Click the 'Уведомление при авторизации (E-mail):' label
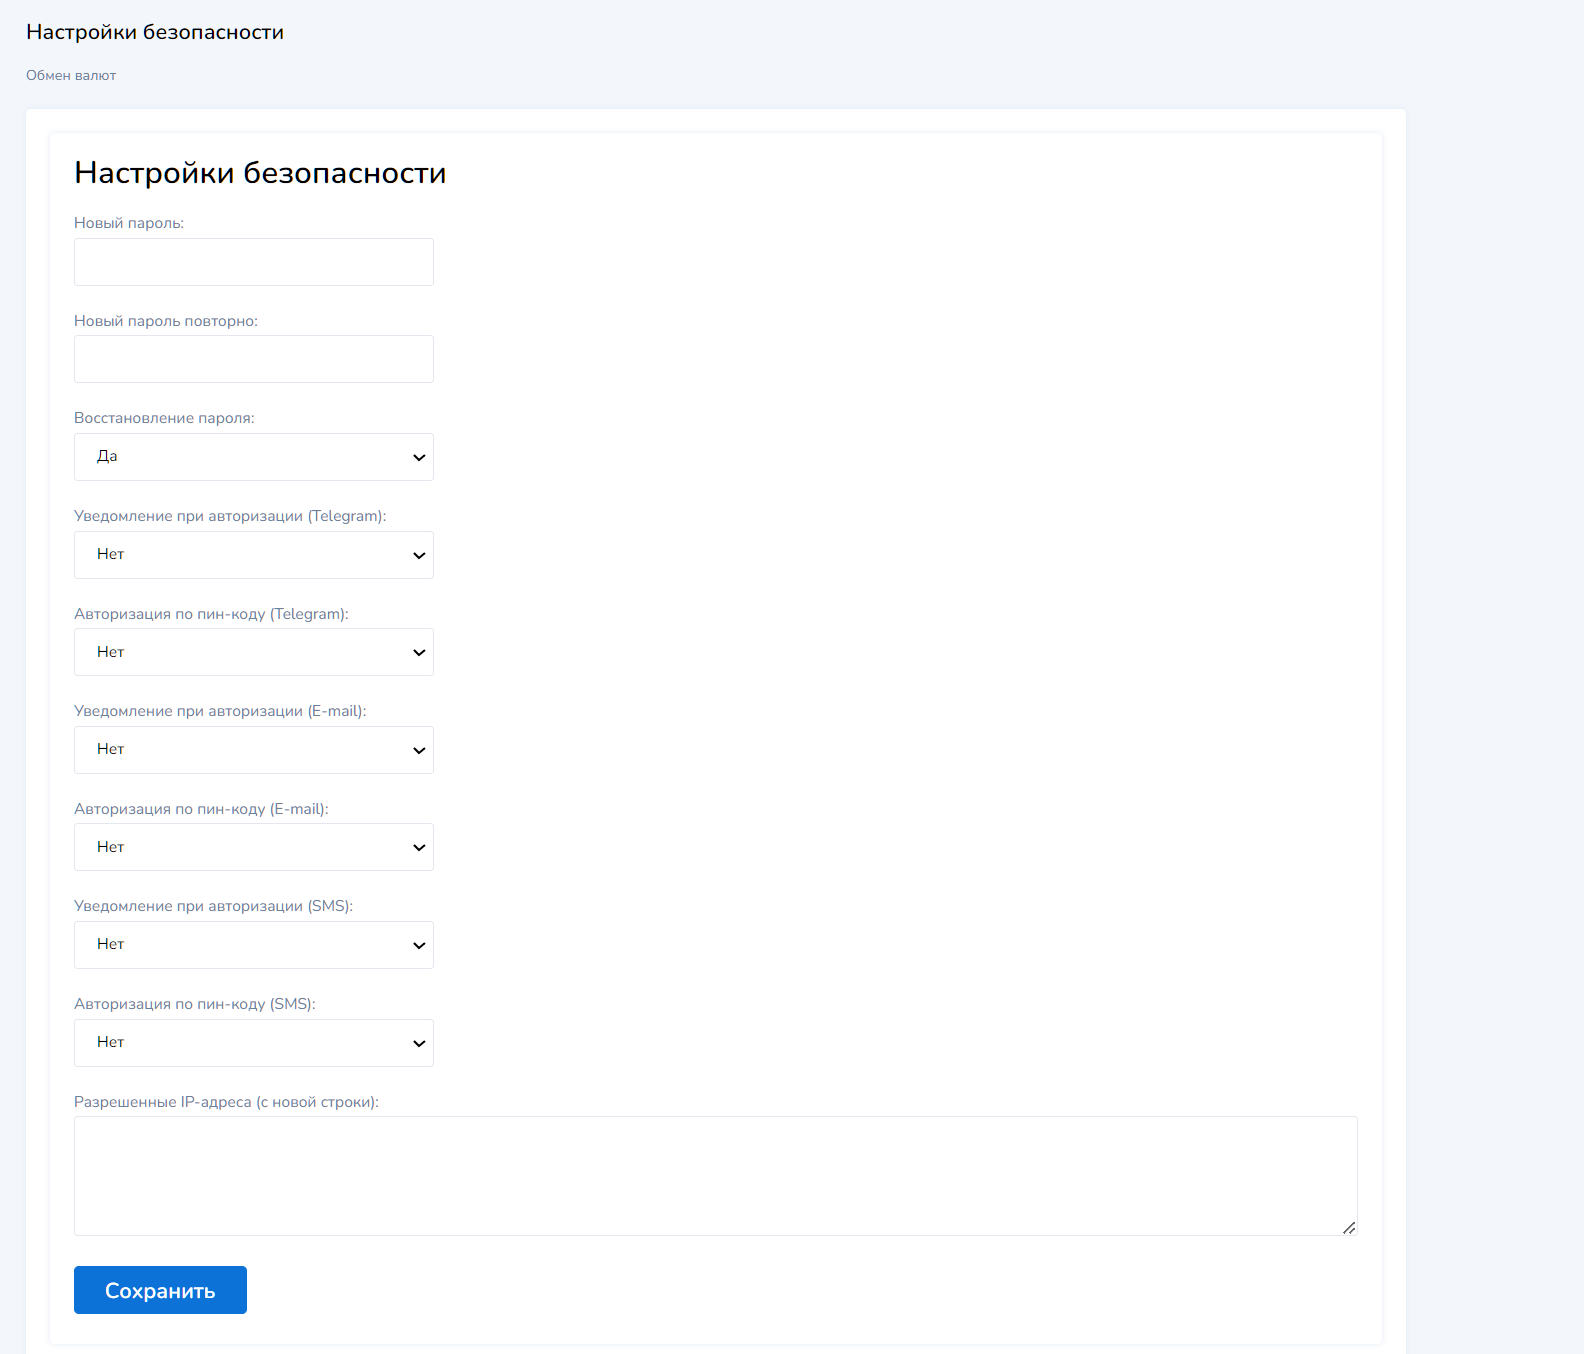The width and height of the screenshot is (1584, 1354). click(220, 711)
